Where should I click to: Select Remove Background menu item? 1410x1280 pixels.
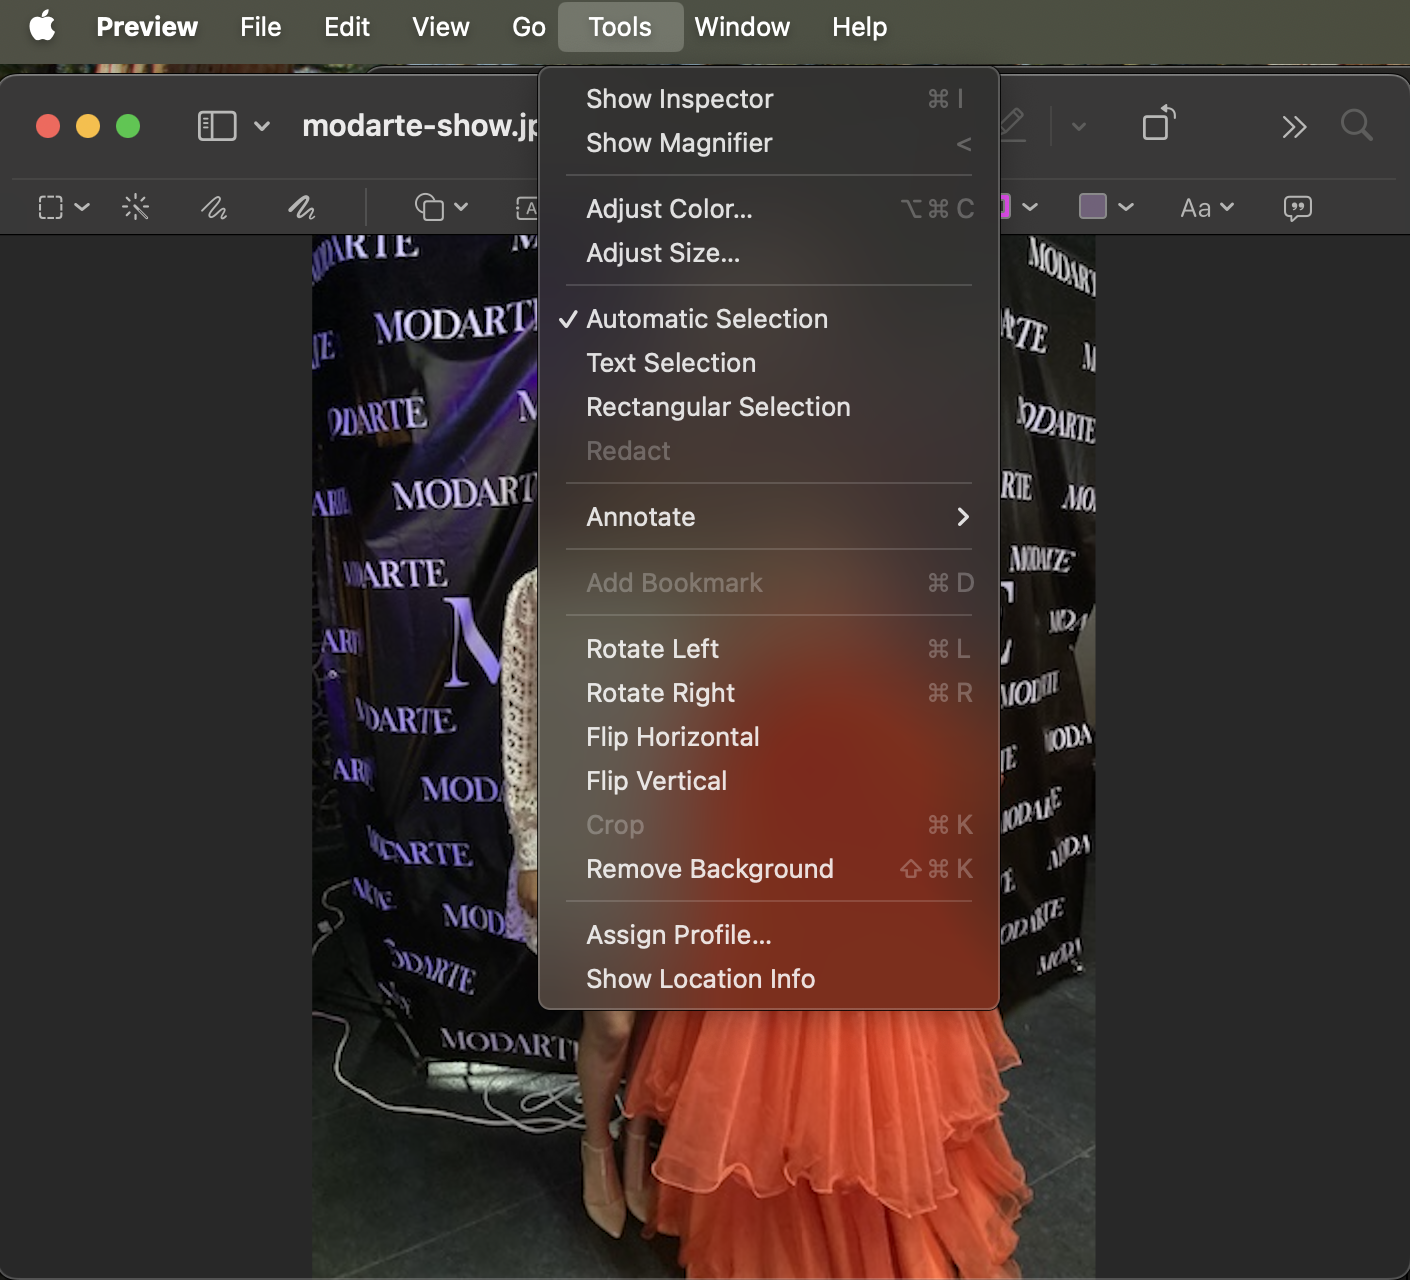(x=709, y=869)
